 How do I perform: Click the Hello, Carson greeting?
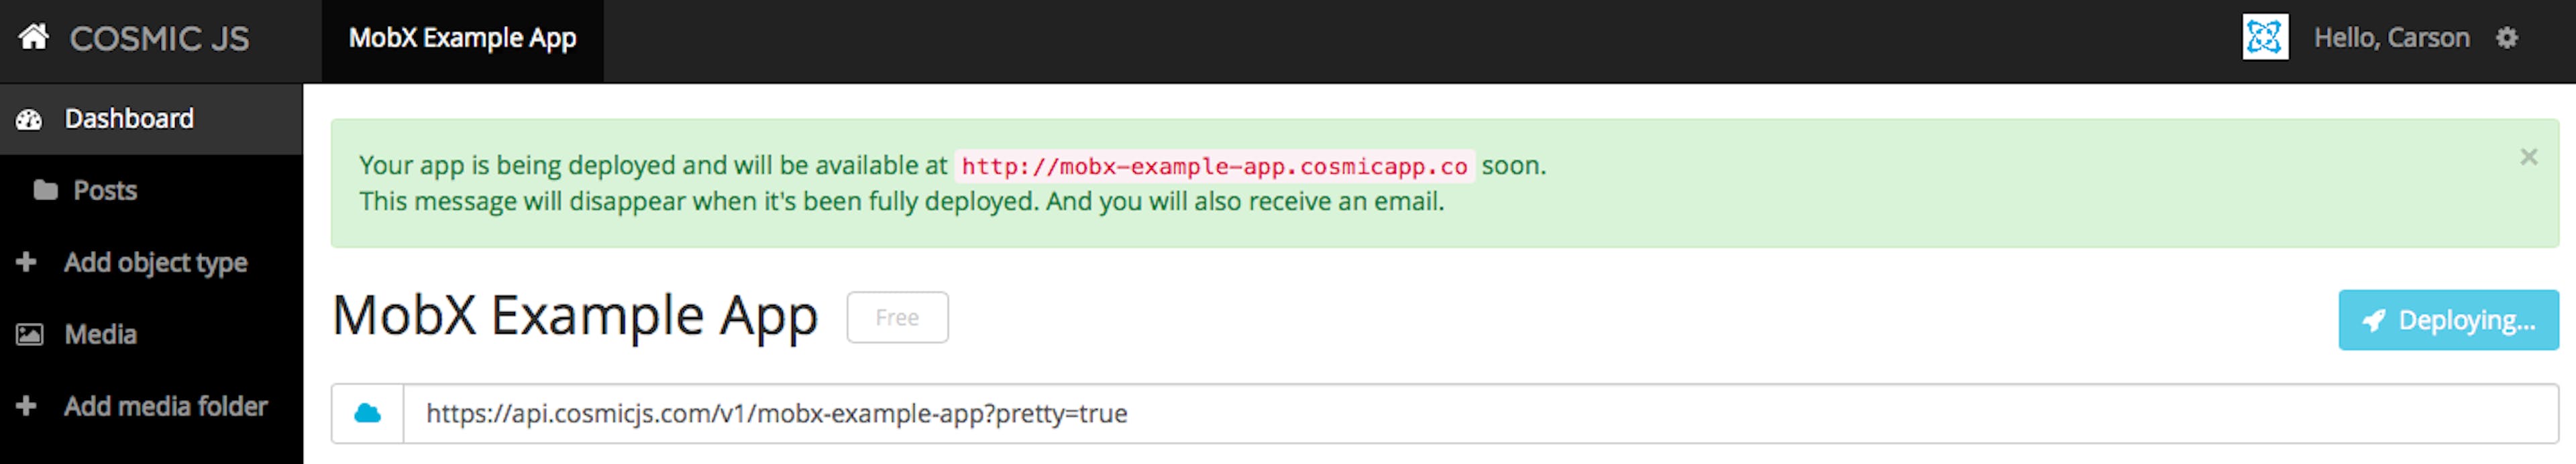[2391, 38]
